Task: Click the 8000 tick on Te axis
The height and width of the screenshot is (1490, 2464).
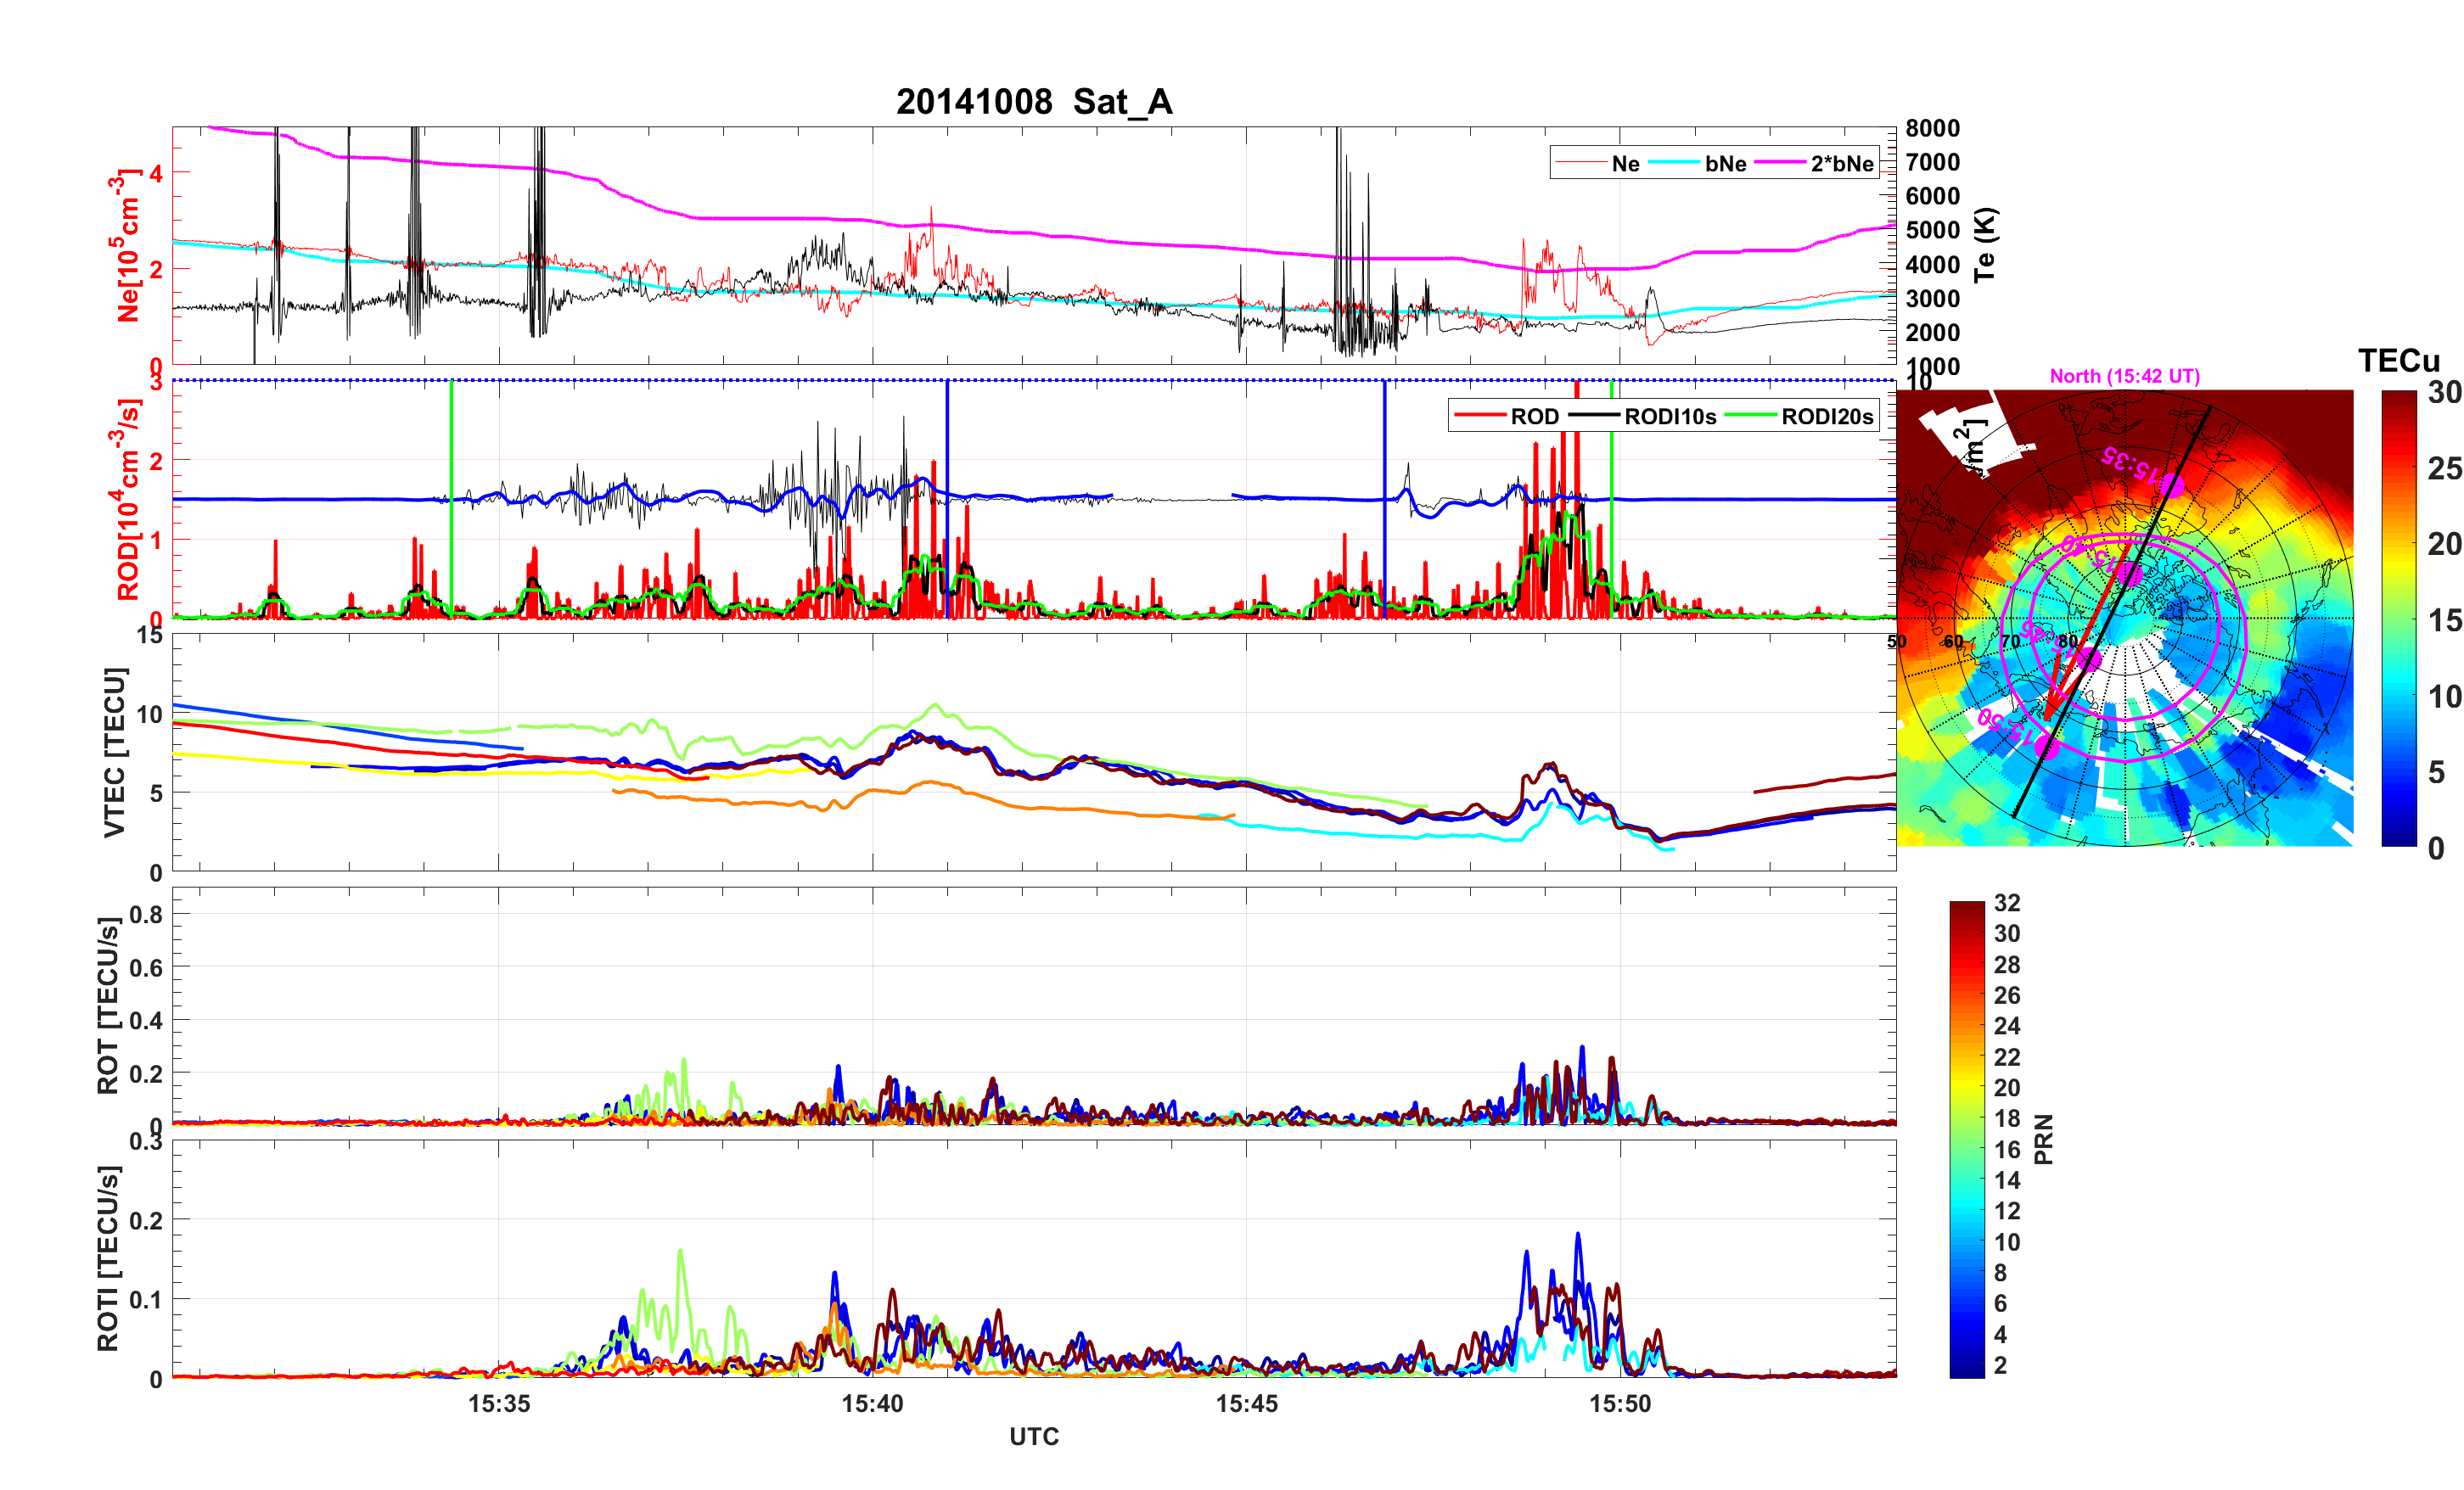Action: pyautogui.click(x=1932, y=128)
